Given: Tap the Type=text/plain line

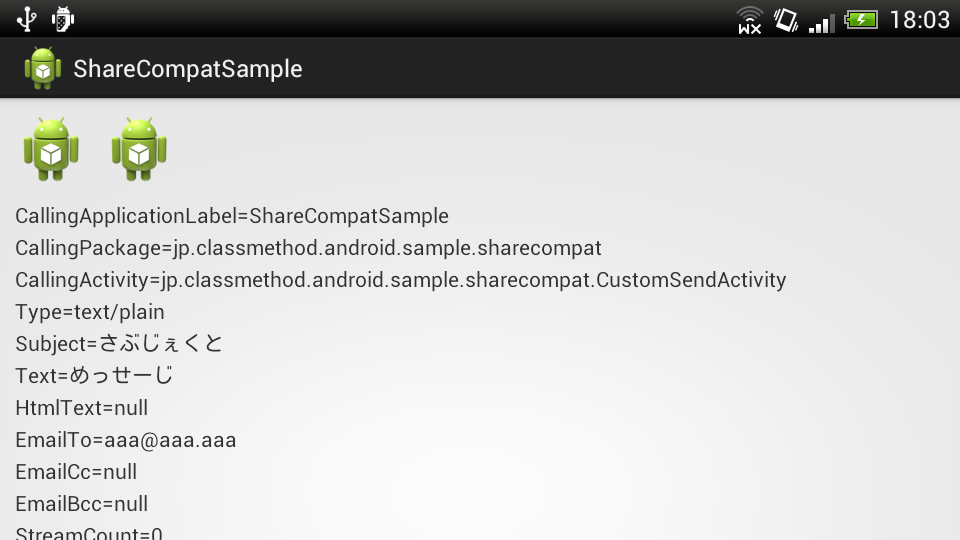Looking at the screenshot, I should click(90, 312).
